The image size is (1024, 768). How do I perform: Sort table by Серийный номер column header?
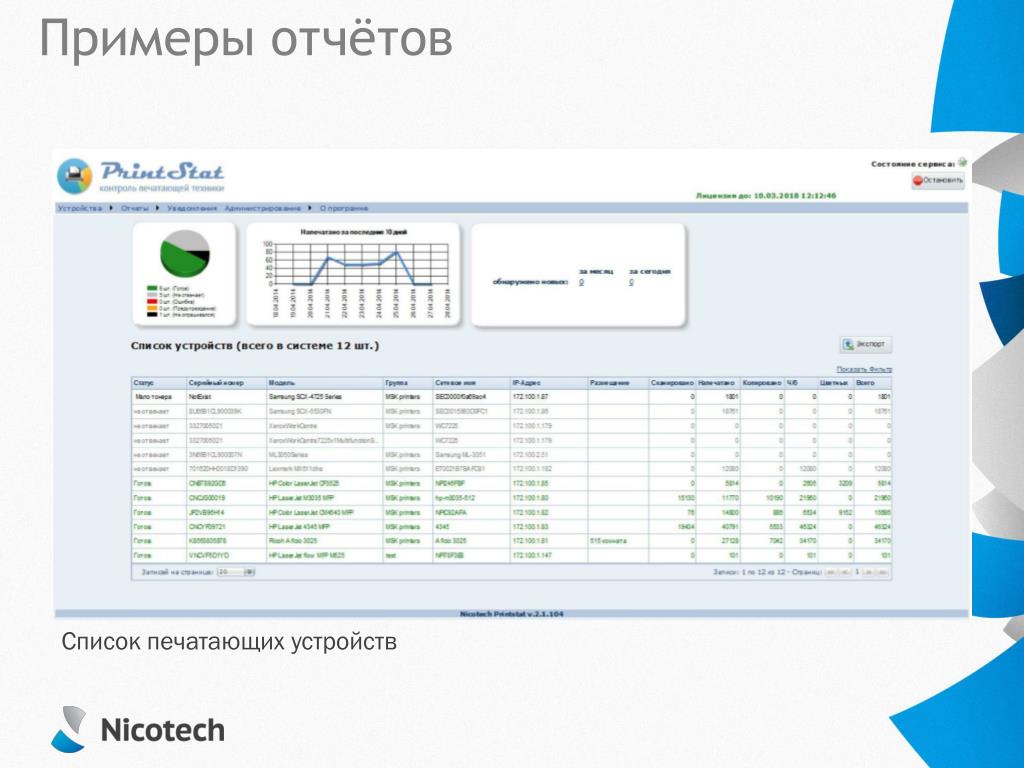click(x=226, y=383)
